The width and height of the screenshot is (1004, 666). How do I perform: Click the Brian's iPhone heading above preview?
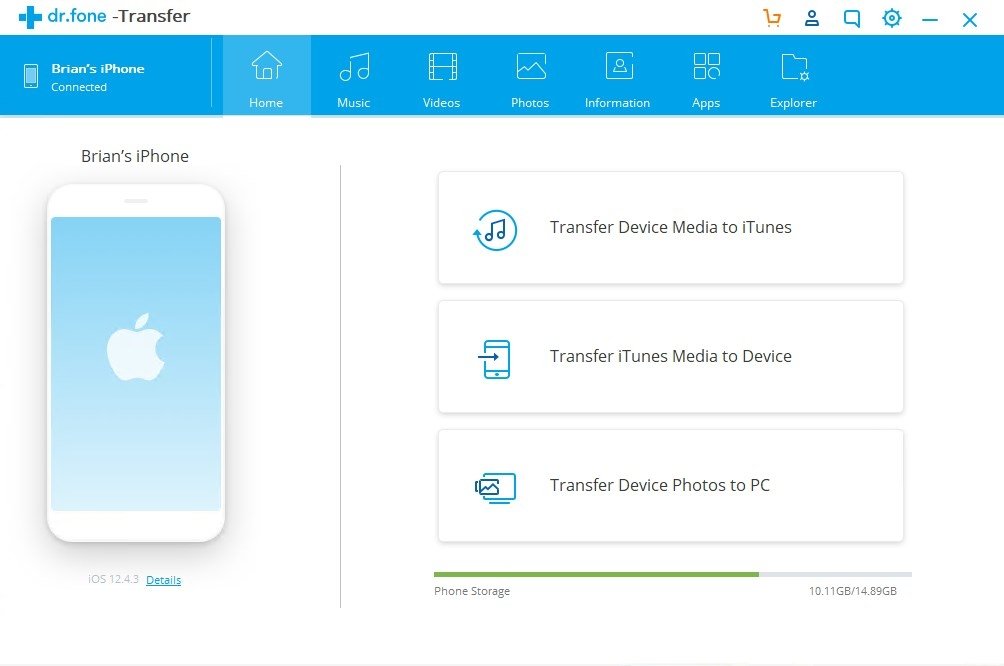coord(135,156)
